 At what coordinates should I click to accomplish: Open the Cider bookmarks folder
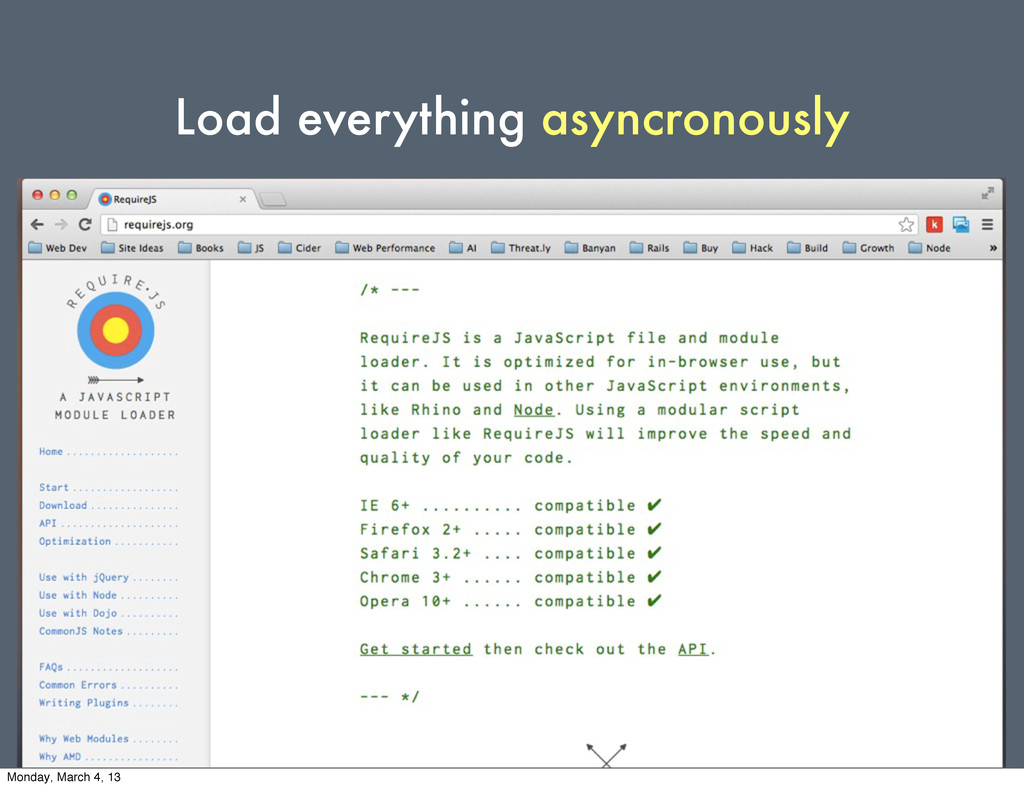[300, 248]
